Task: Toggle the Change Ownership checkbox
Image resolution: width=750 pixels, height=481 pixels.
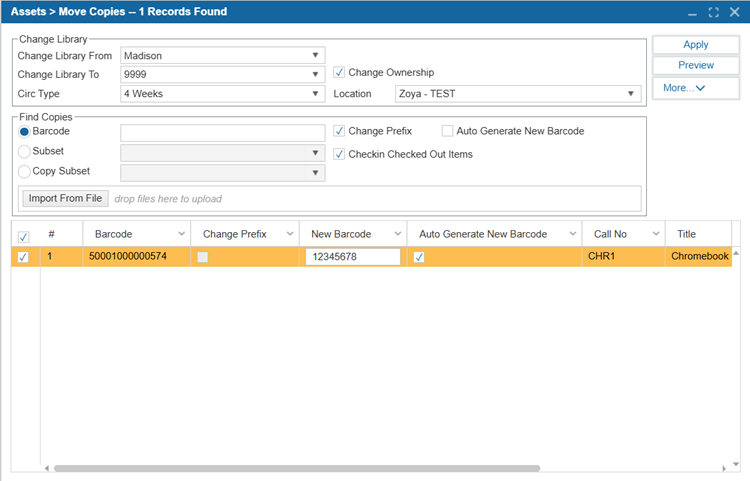Action: pos(339,73)
